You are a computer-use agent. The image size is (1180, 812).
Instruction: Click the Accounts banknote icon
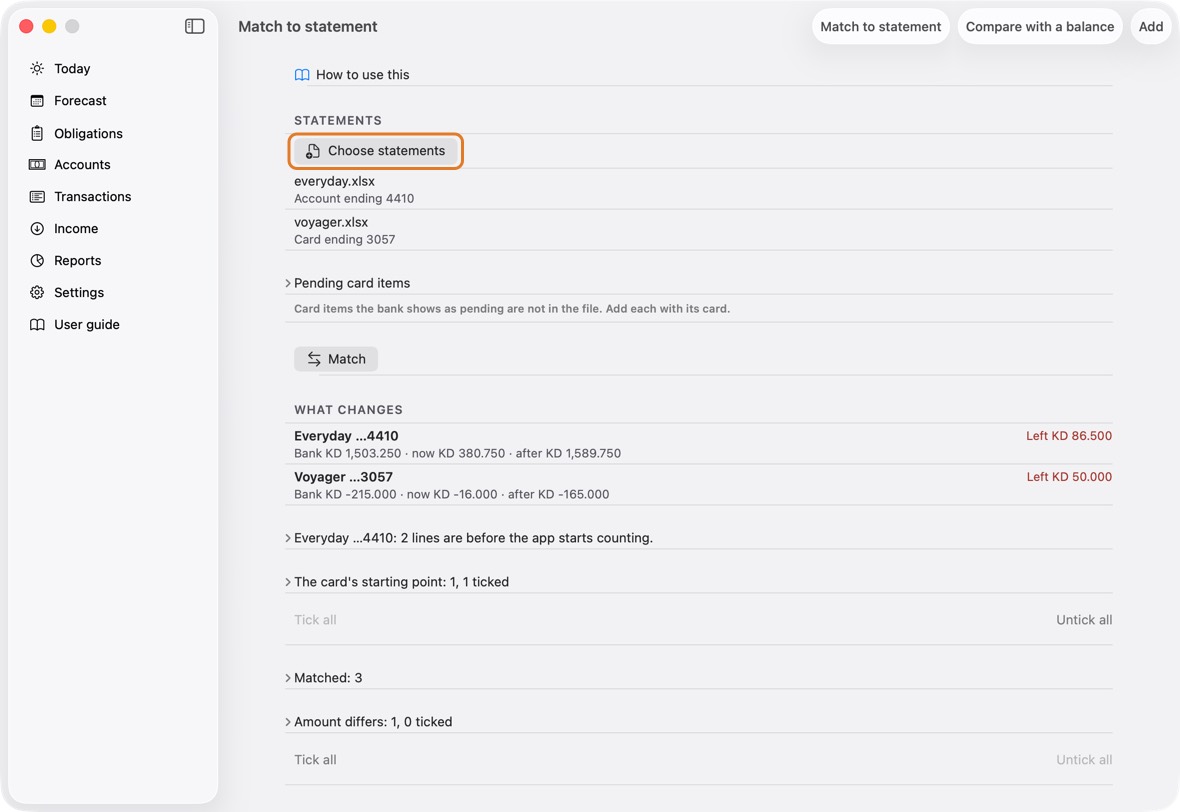click(x=37, y=165)
